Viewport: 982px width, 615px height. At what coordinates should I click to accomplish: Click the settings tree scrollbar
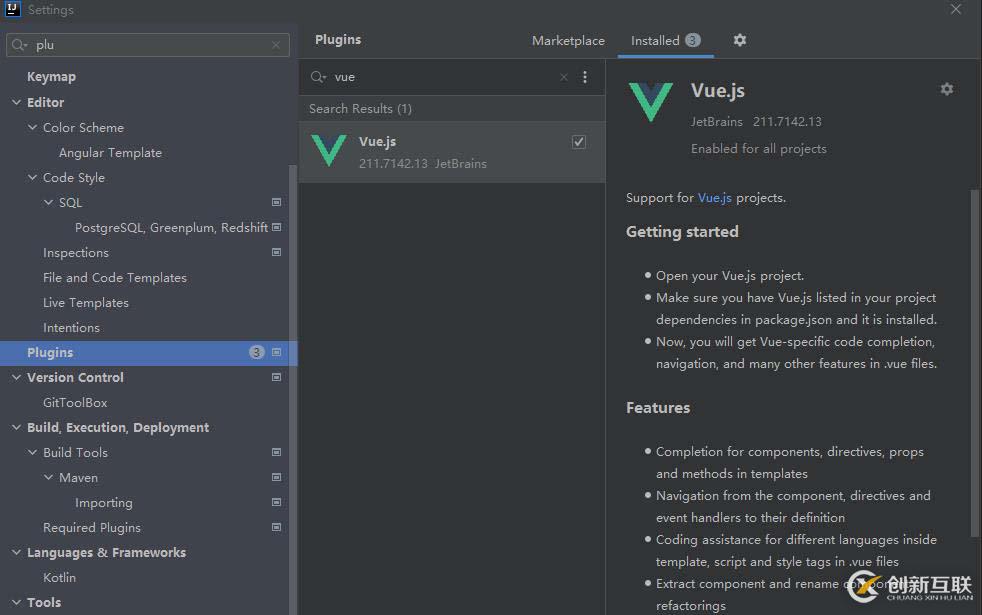click(x=292, y=388)
